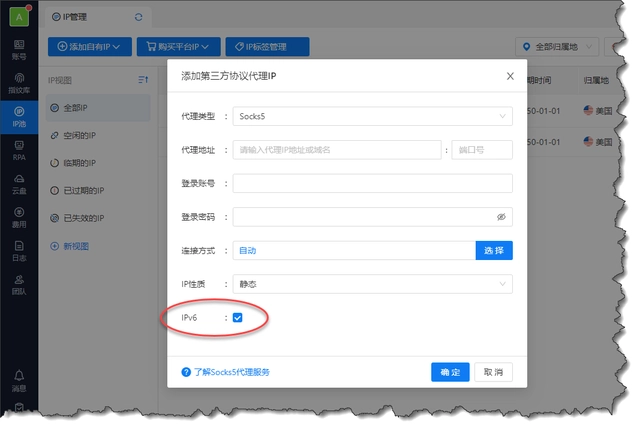This screenshot has height=432, width=640.
Task: Add a 新视图 view
Action: click(x=69, y=246)
